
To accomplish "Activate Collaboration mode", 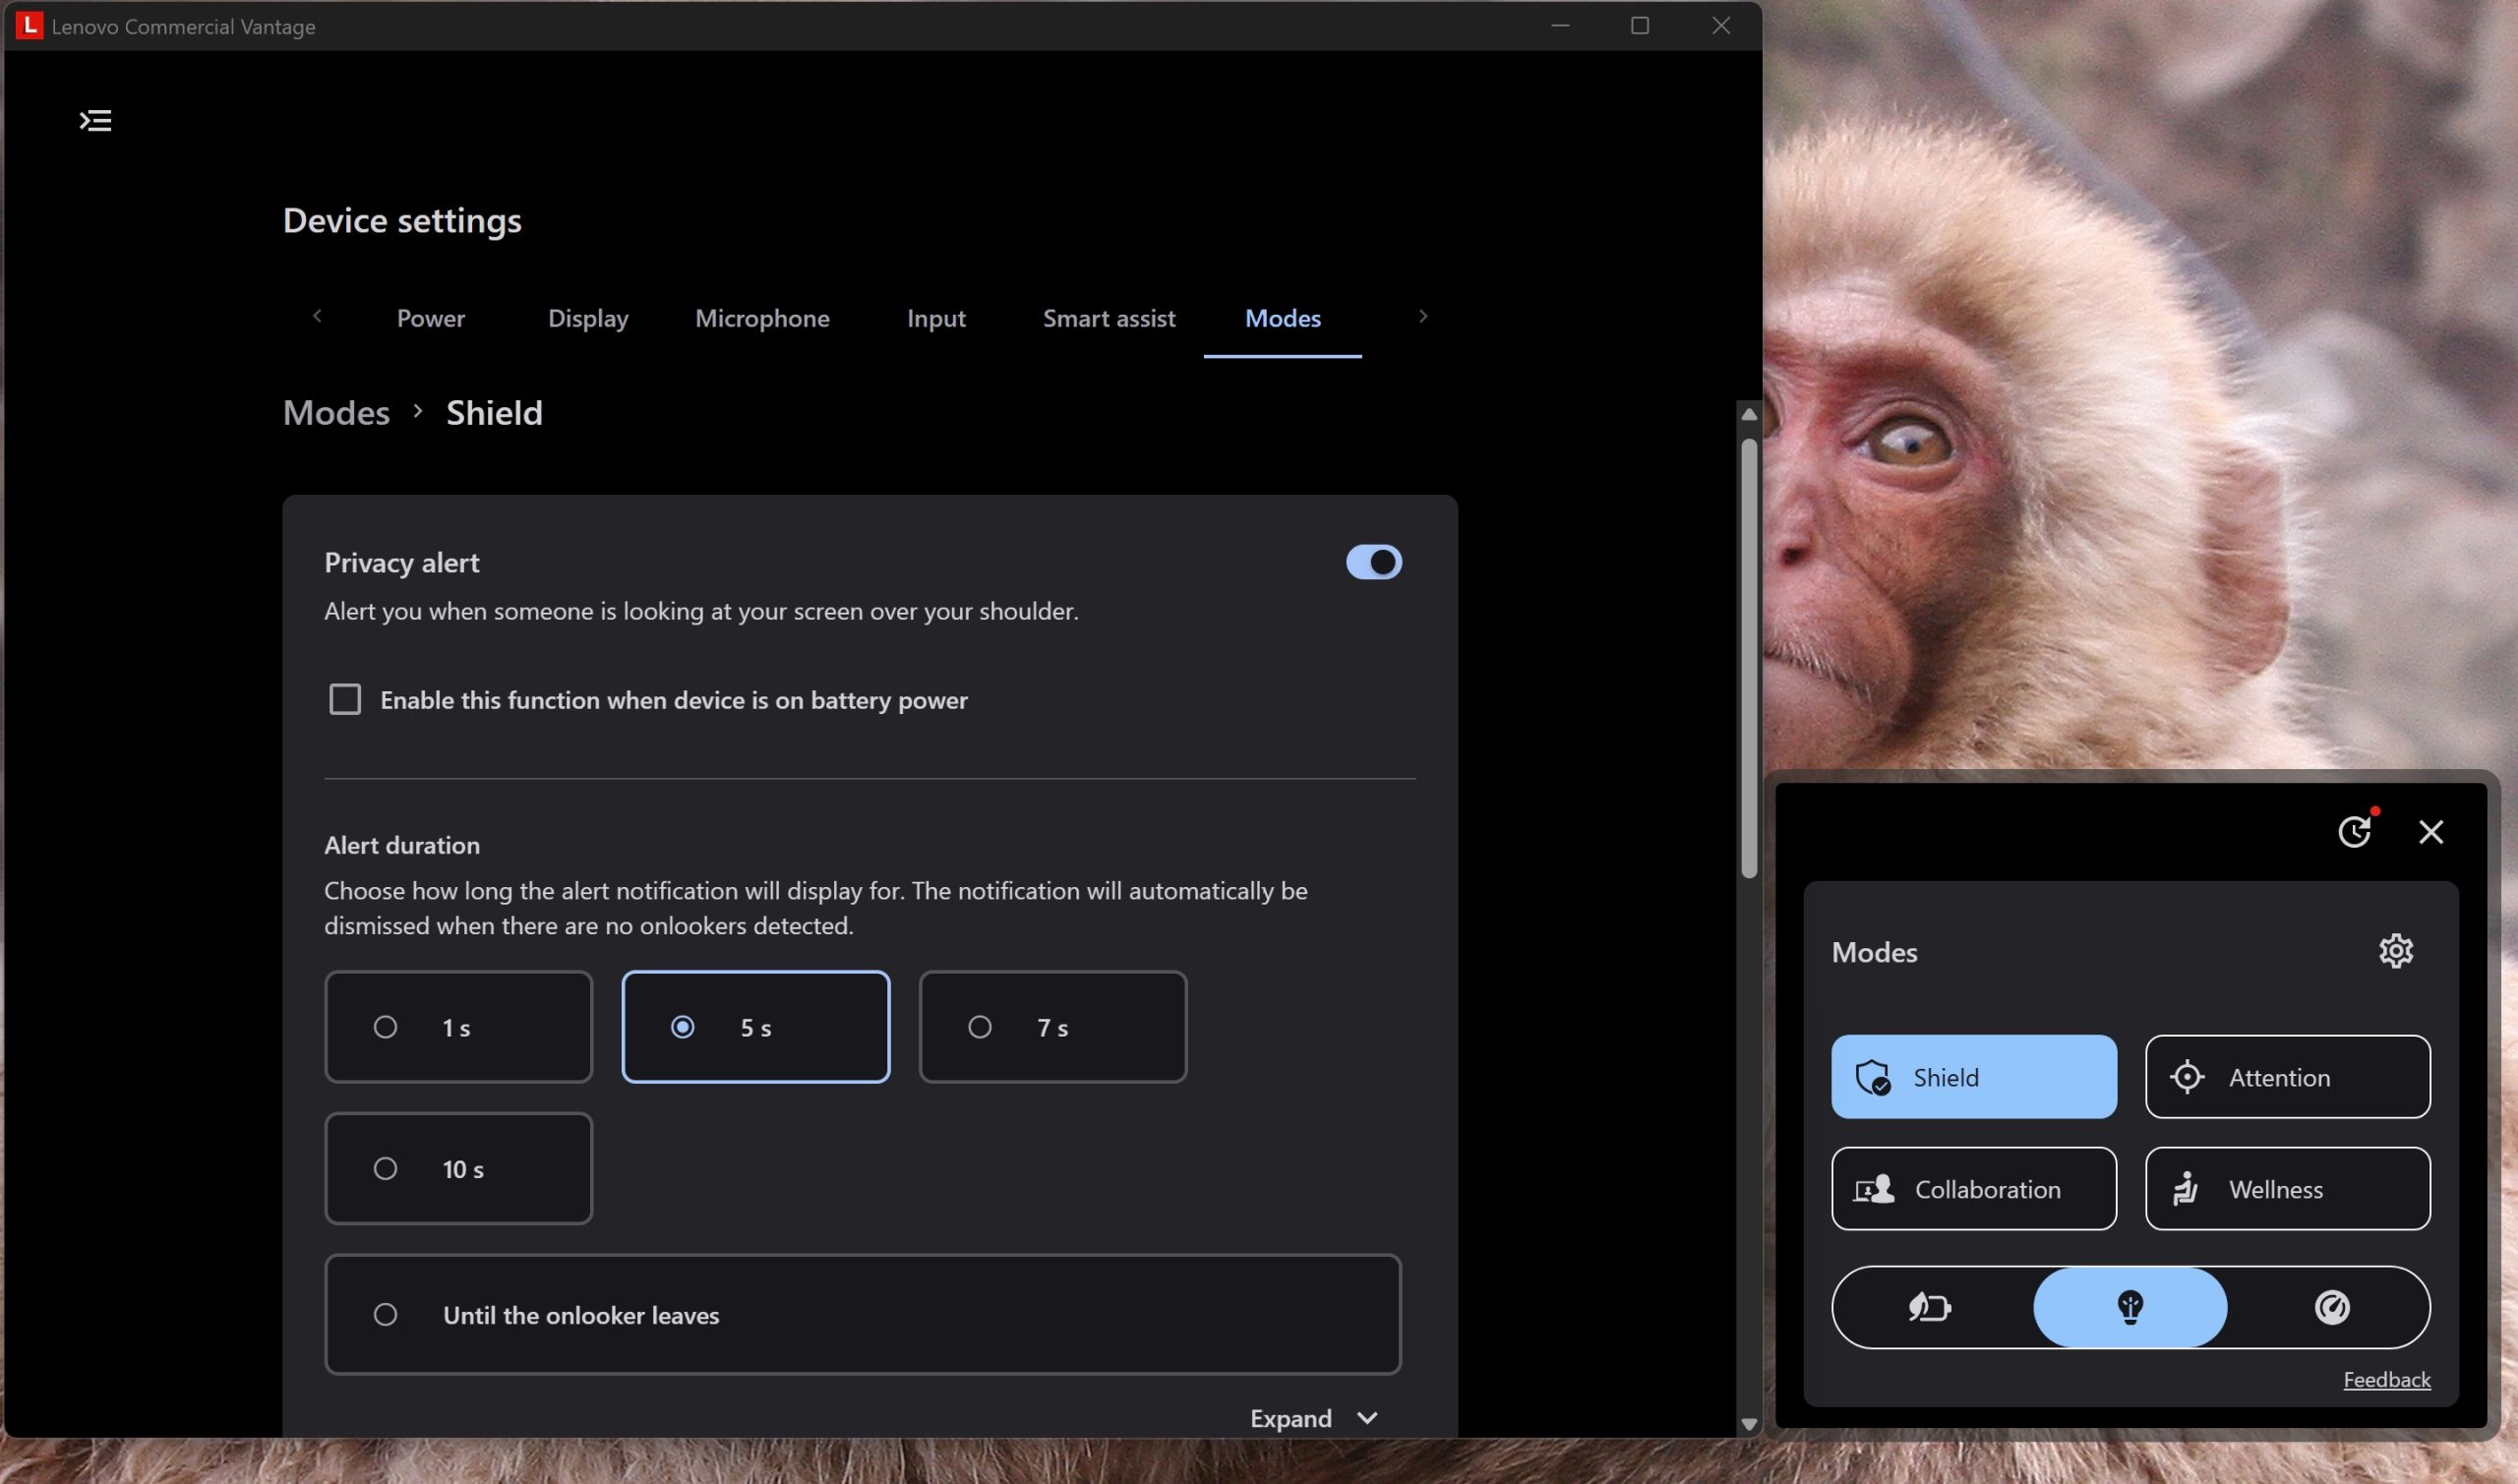I will 1973,1189.
